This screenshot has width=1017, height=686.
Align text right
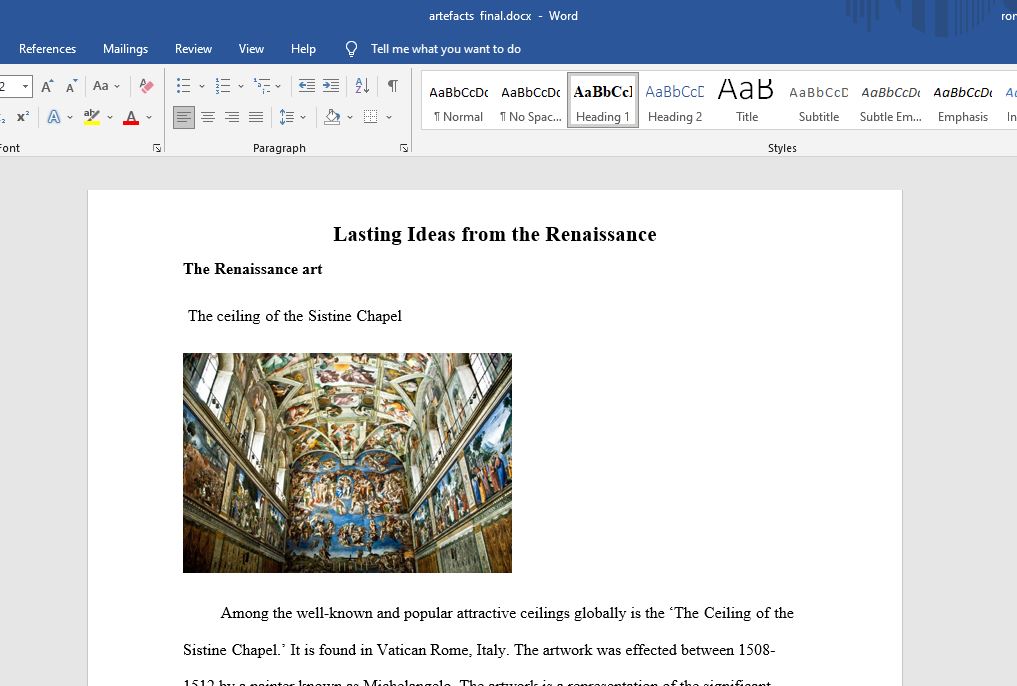pyautogui.click(x=232, y=117)
